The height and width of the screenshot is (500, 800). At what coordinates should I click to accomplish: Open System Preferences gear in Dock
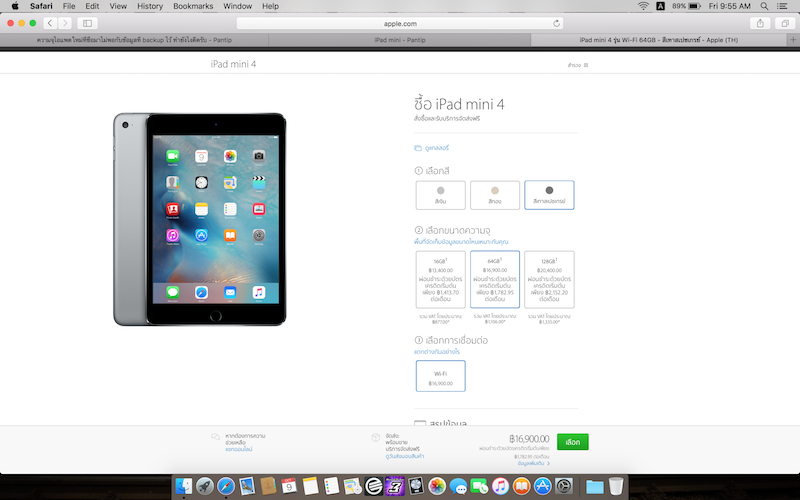(x=564, y=486)
